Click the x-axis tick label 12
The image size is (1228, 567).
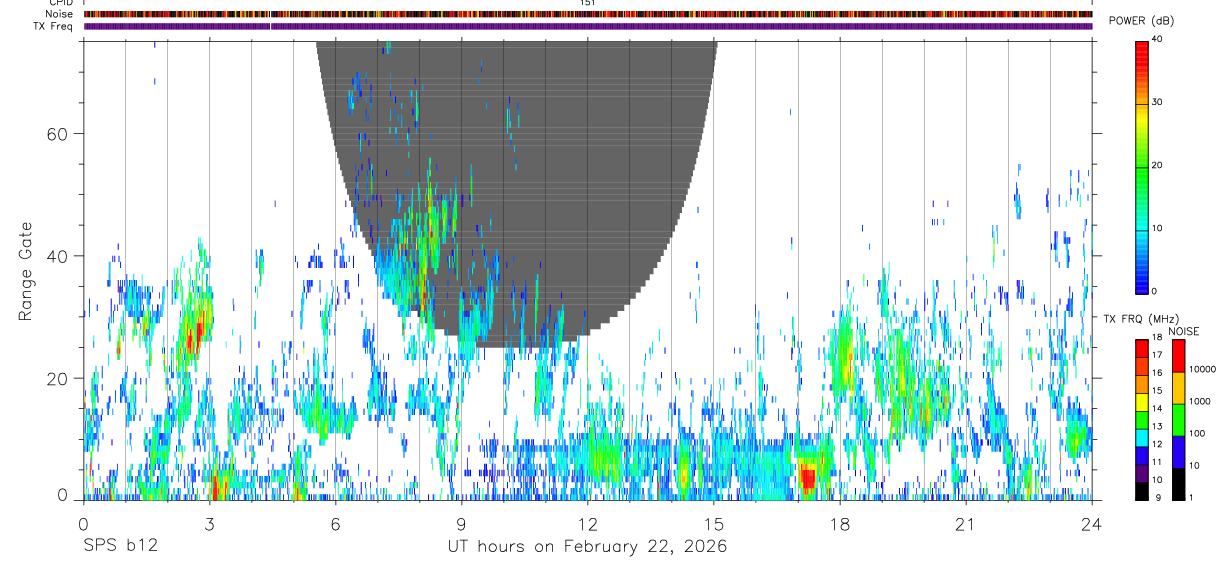tap(588, 524)
